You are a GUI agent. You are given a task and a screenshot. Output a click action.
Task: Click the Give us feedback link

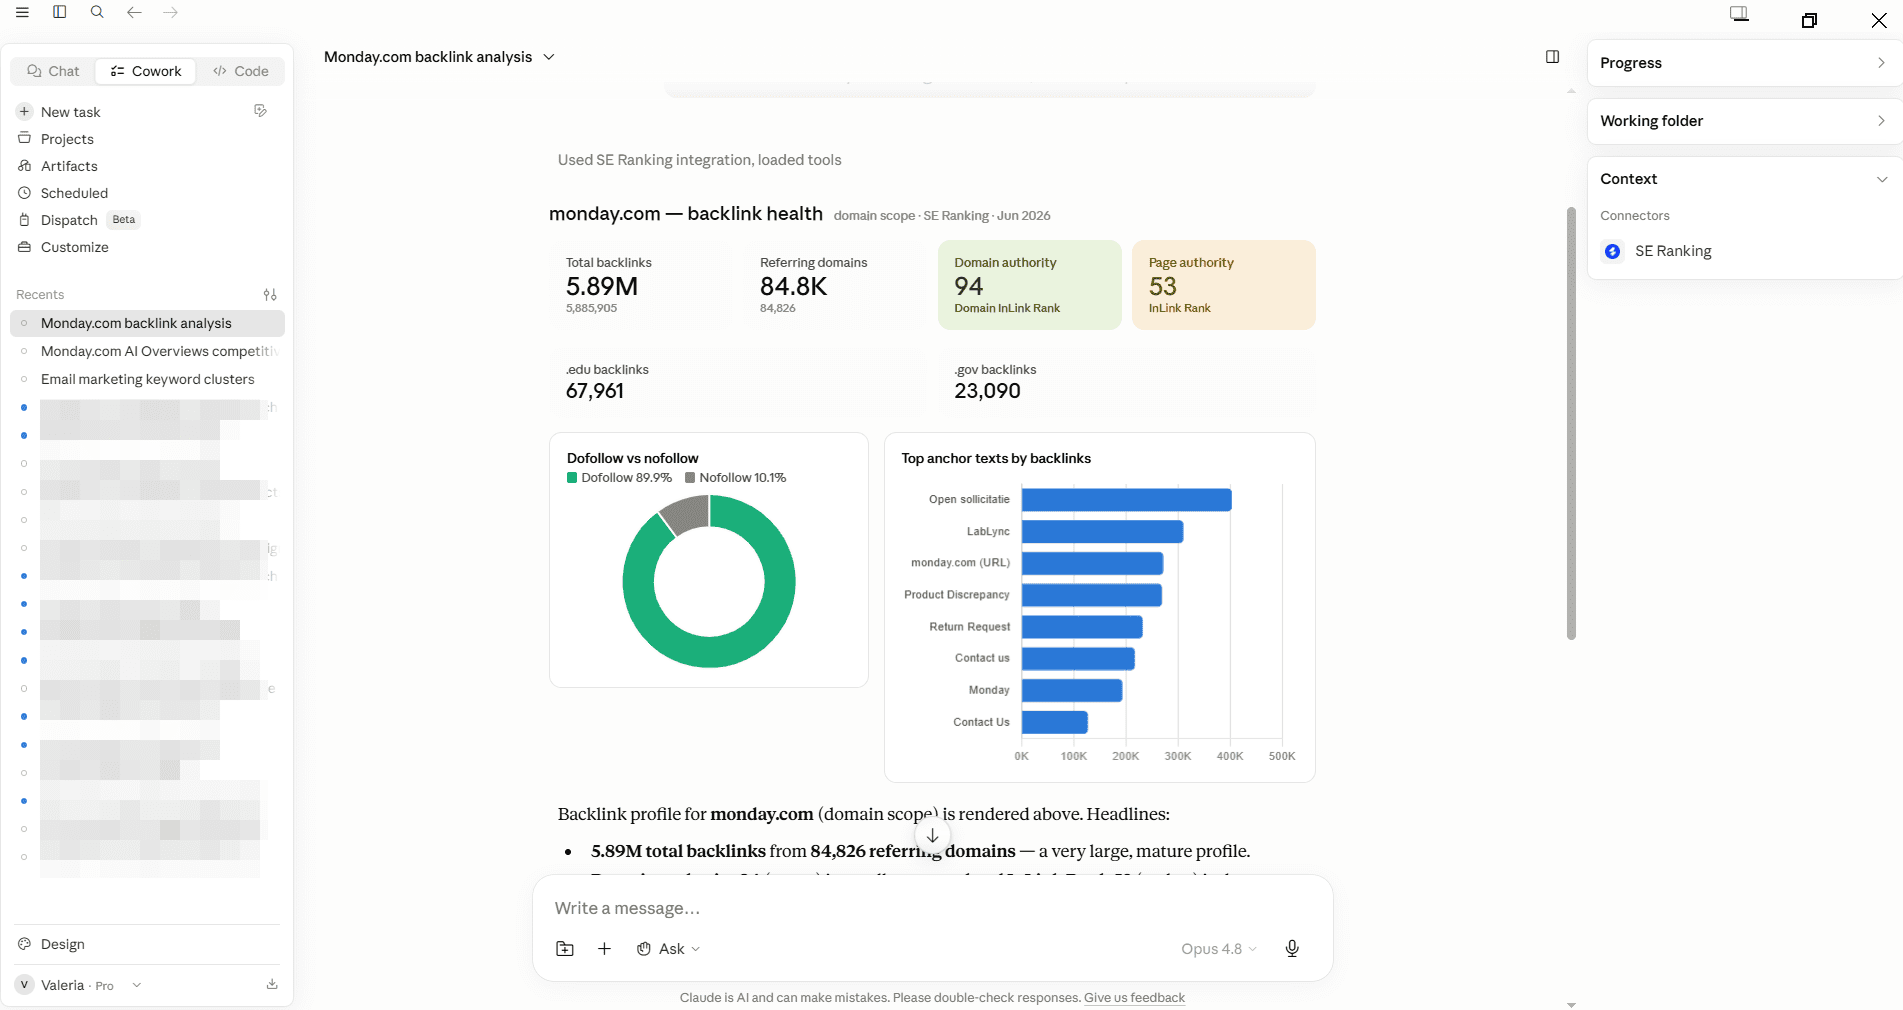pos(1134,998)
